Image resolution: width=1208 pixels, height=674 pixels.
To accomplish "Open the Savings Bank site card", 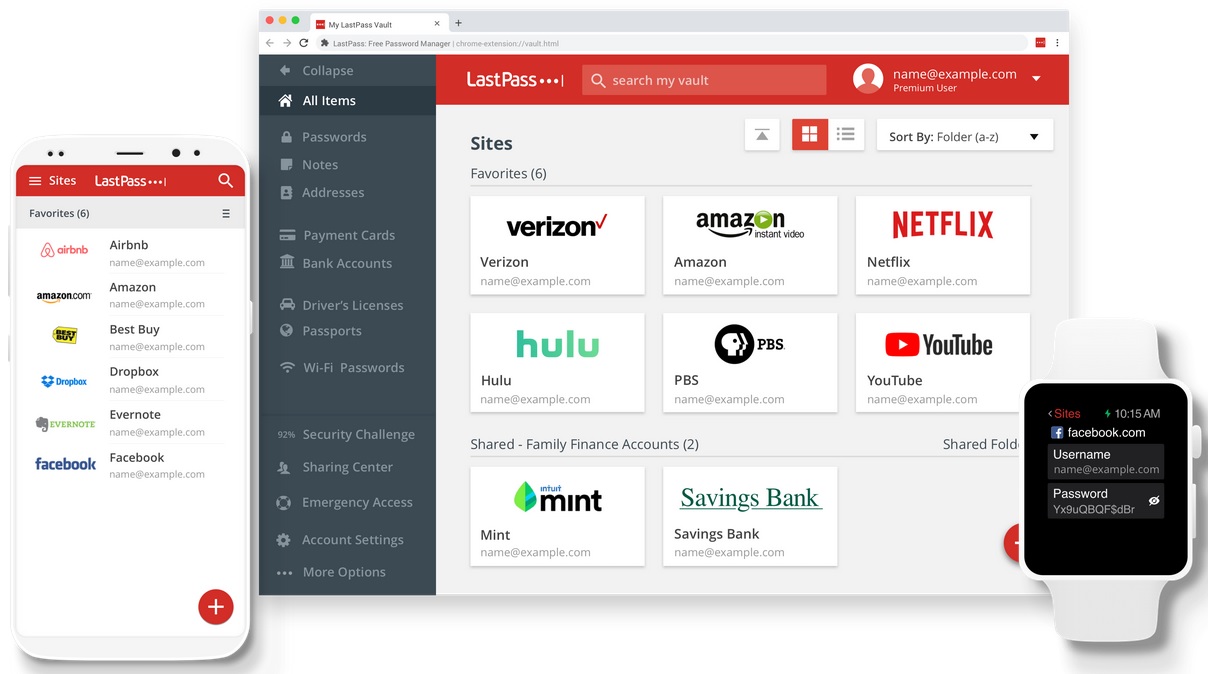I will [x=750, y=516].
